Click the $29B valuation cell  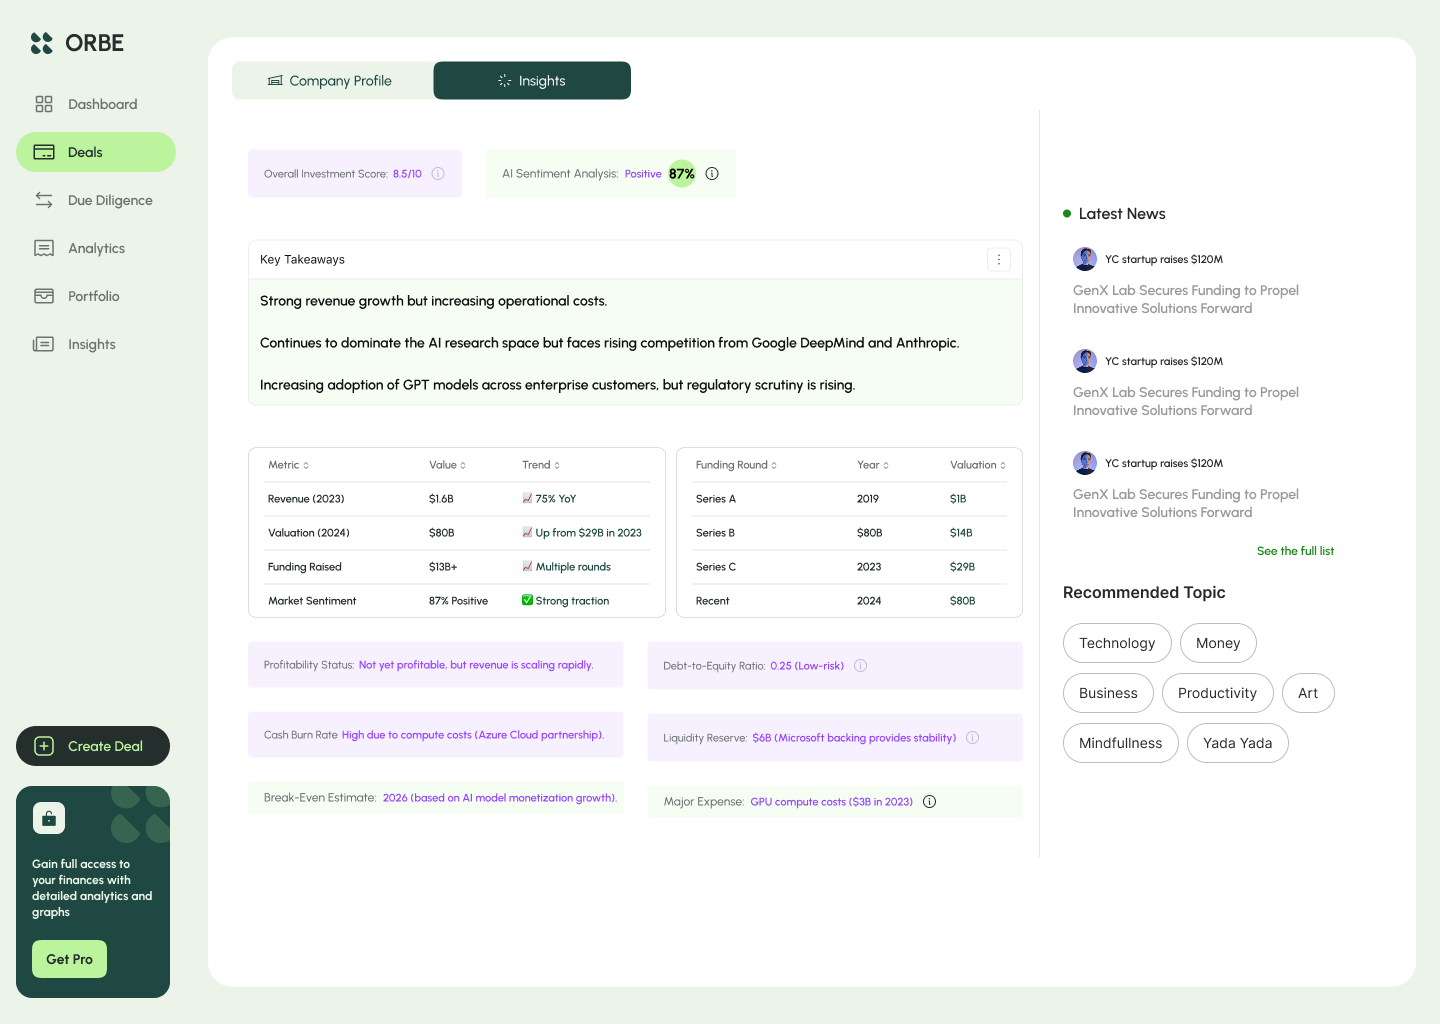(x=962, y=567)
